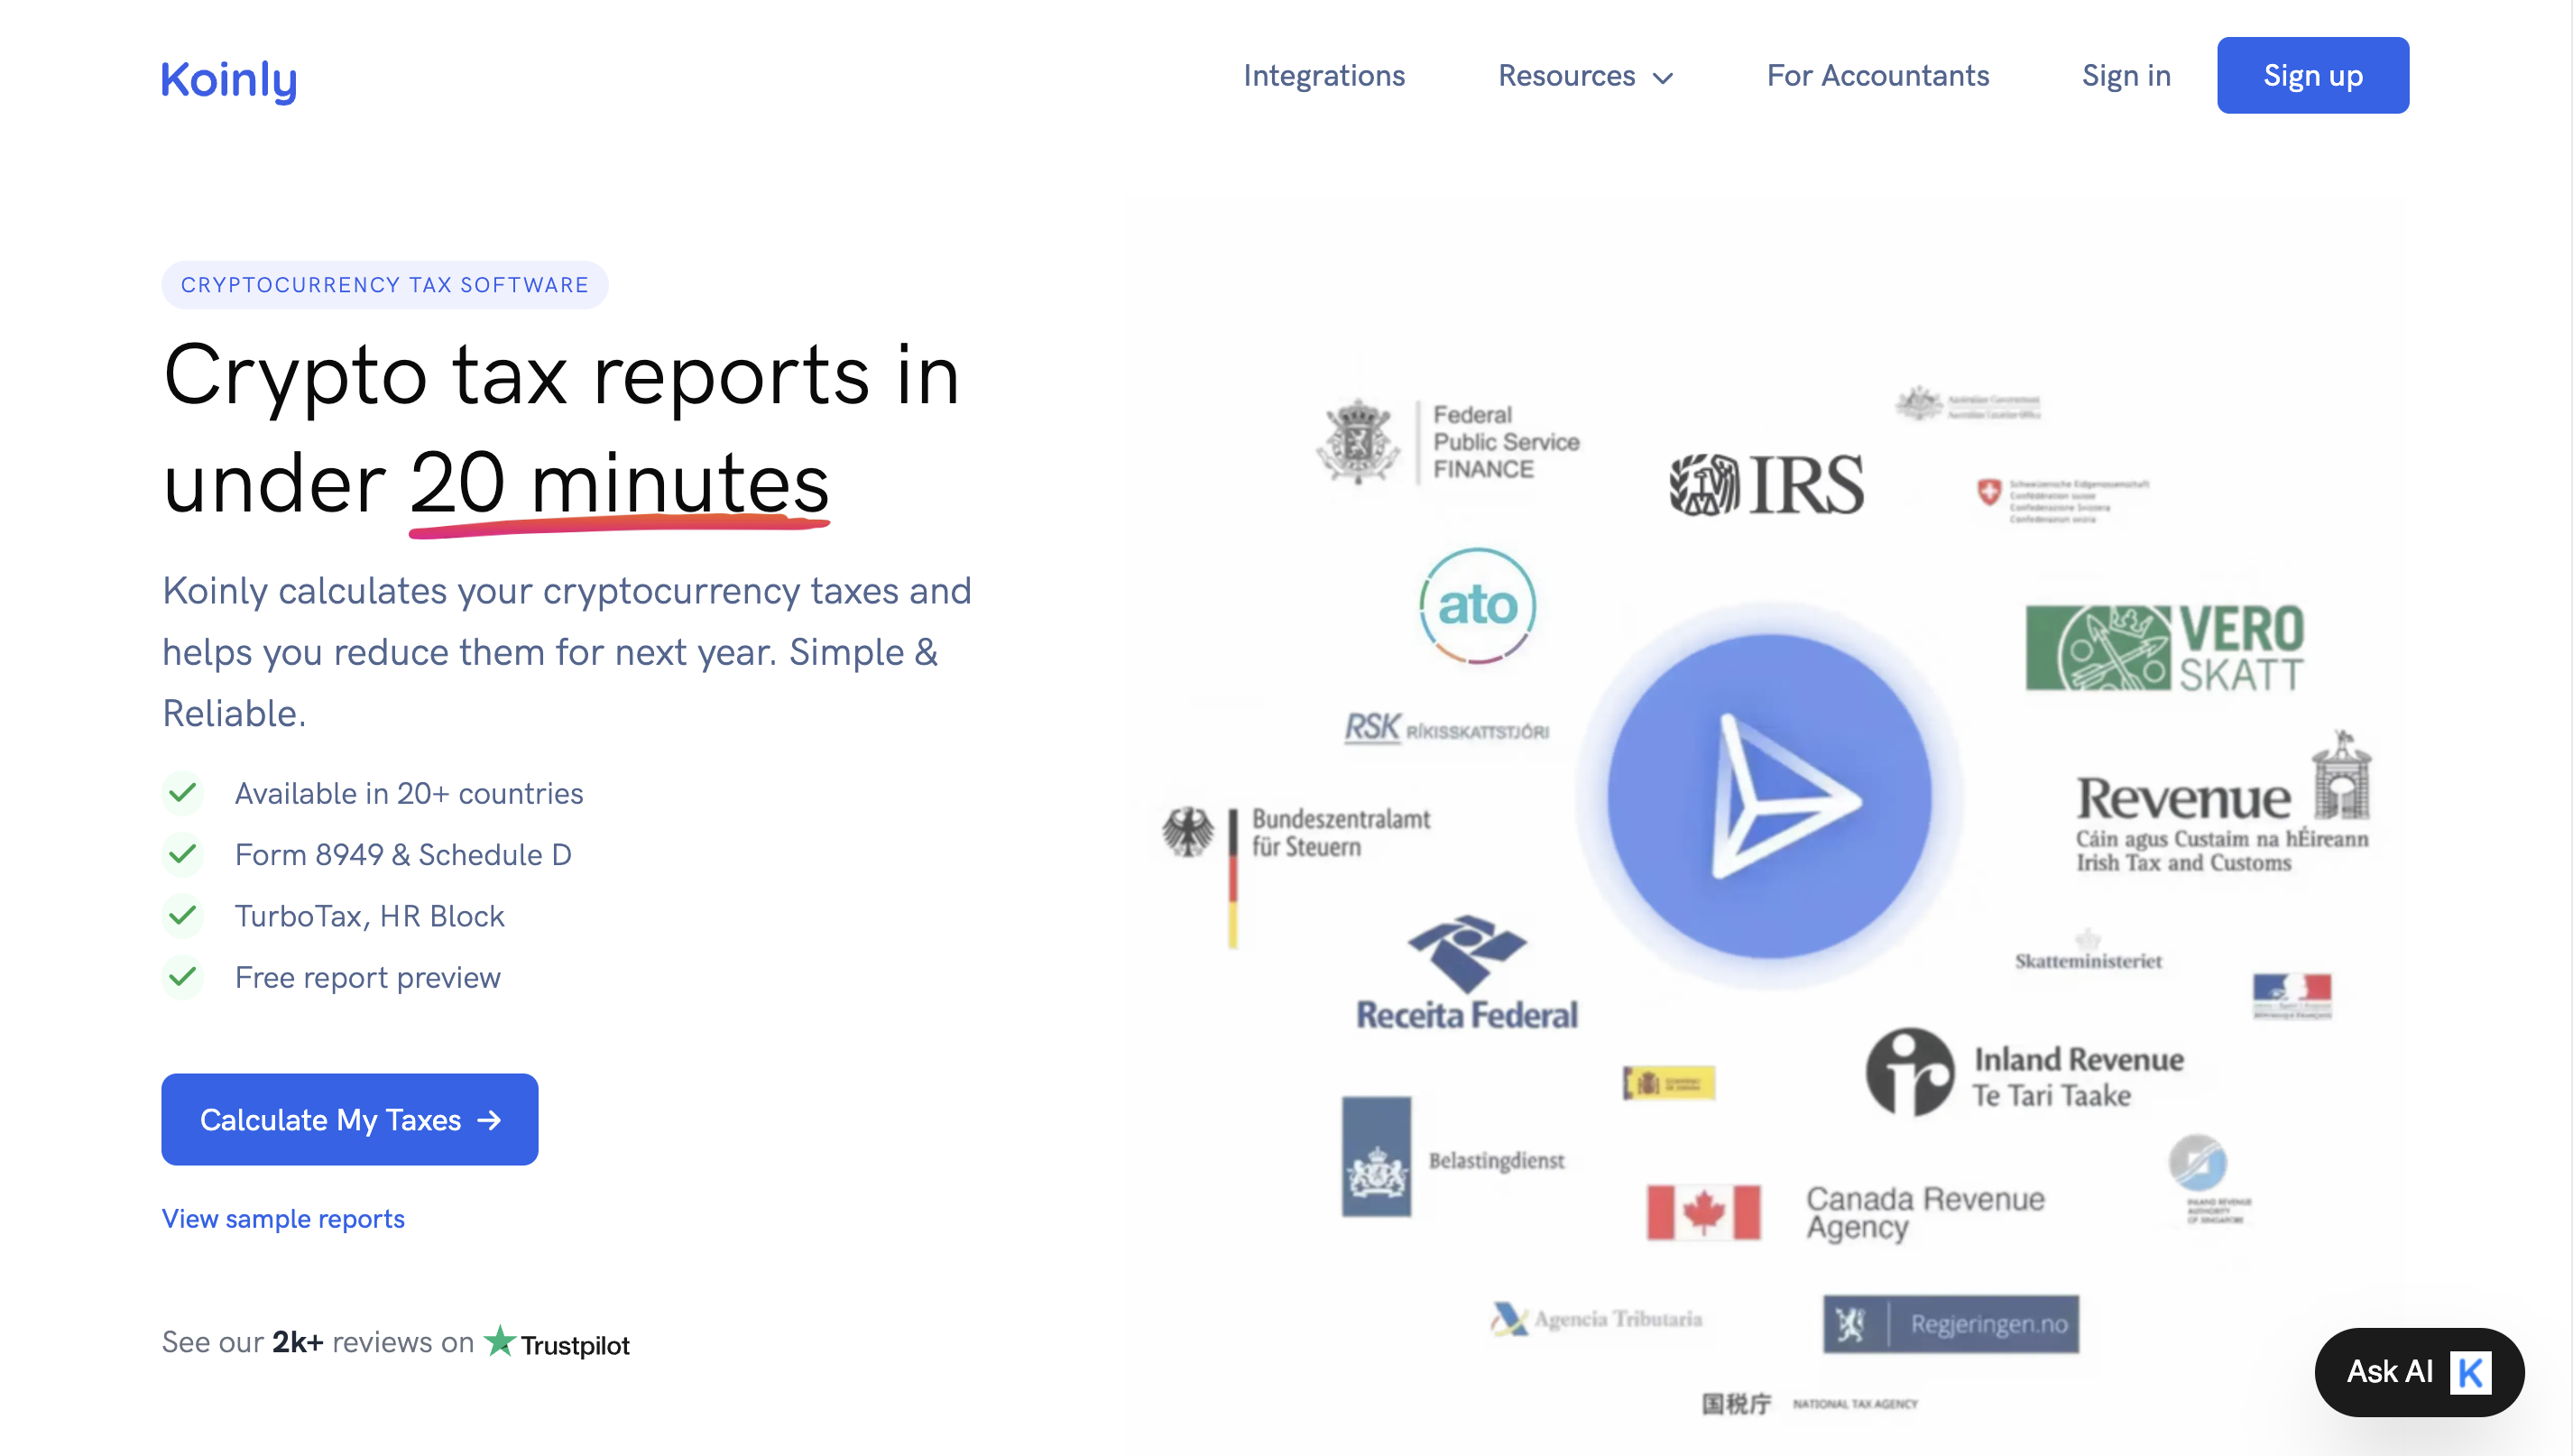2573x1456 pixels.
Task: Click the Resources chevron arrow
Action: pos(1663,78)
